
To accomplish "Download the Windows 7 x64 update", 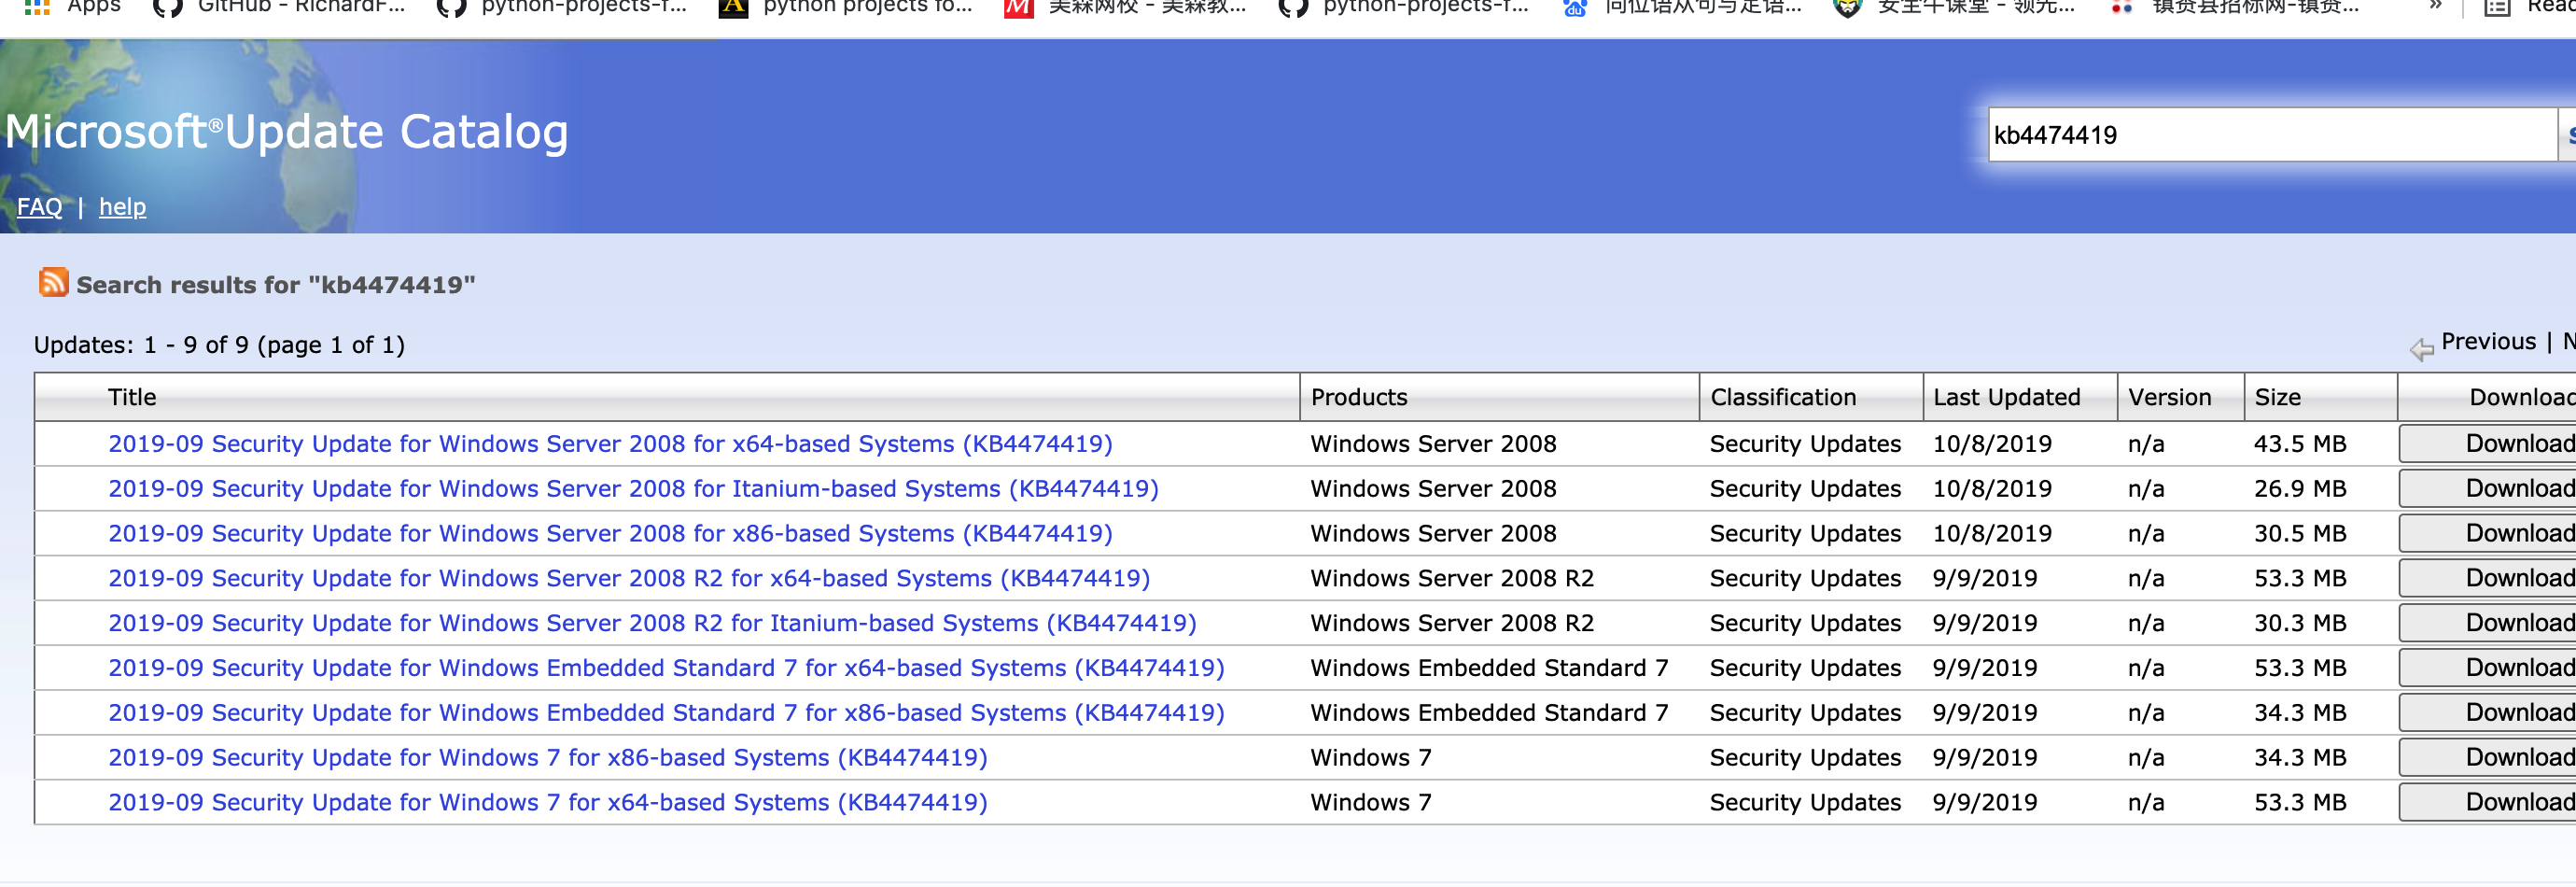I will click(2488, 804).
